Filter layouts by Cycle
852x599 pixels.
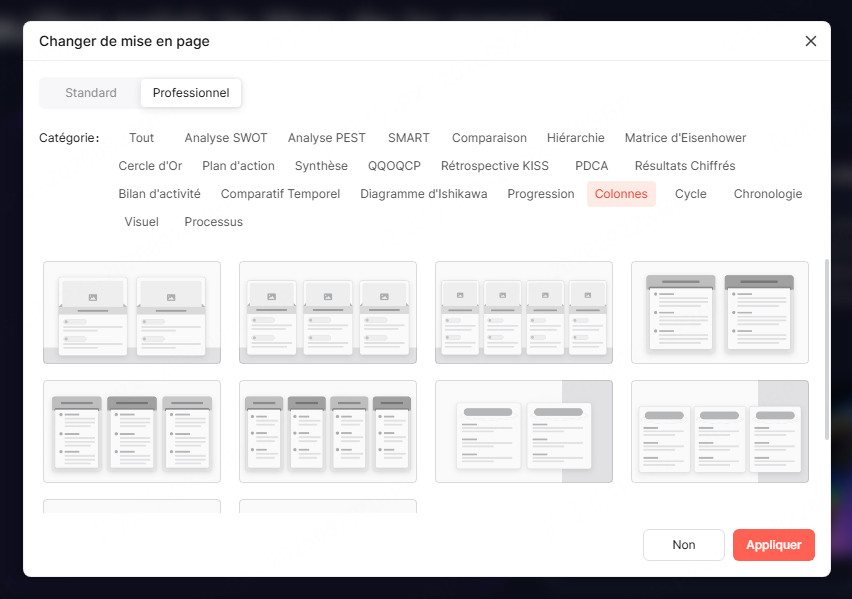click(x=691, y=194)
